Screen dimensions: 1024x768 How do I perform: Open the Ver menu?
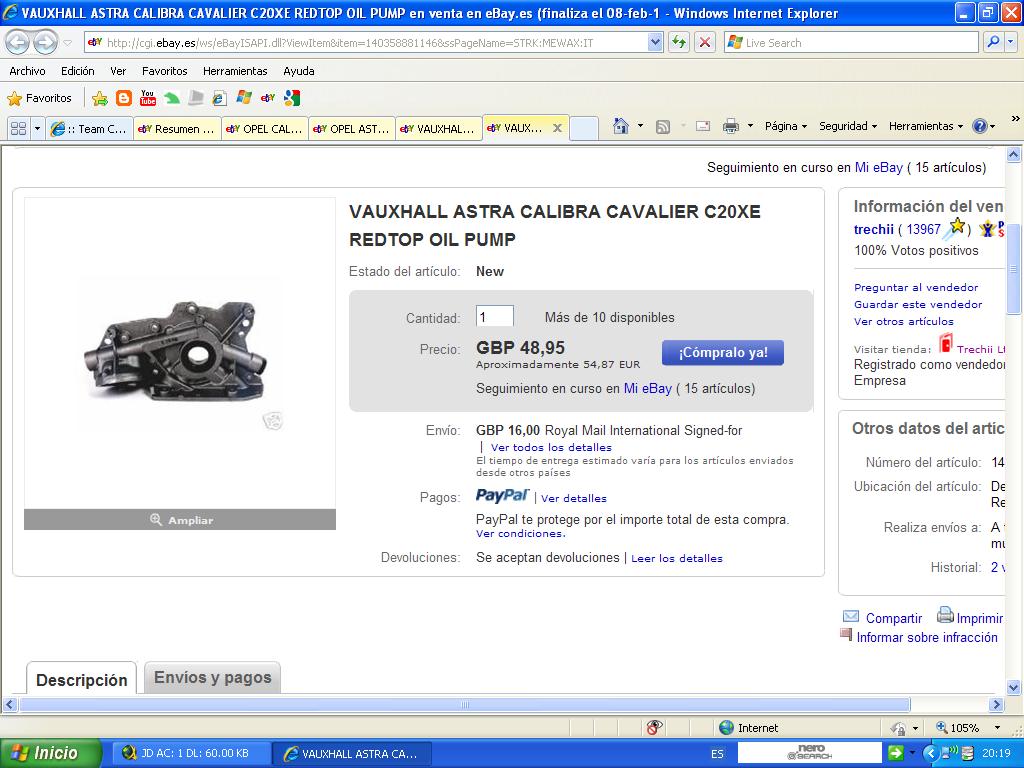118,71
